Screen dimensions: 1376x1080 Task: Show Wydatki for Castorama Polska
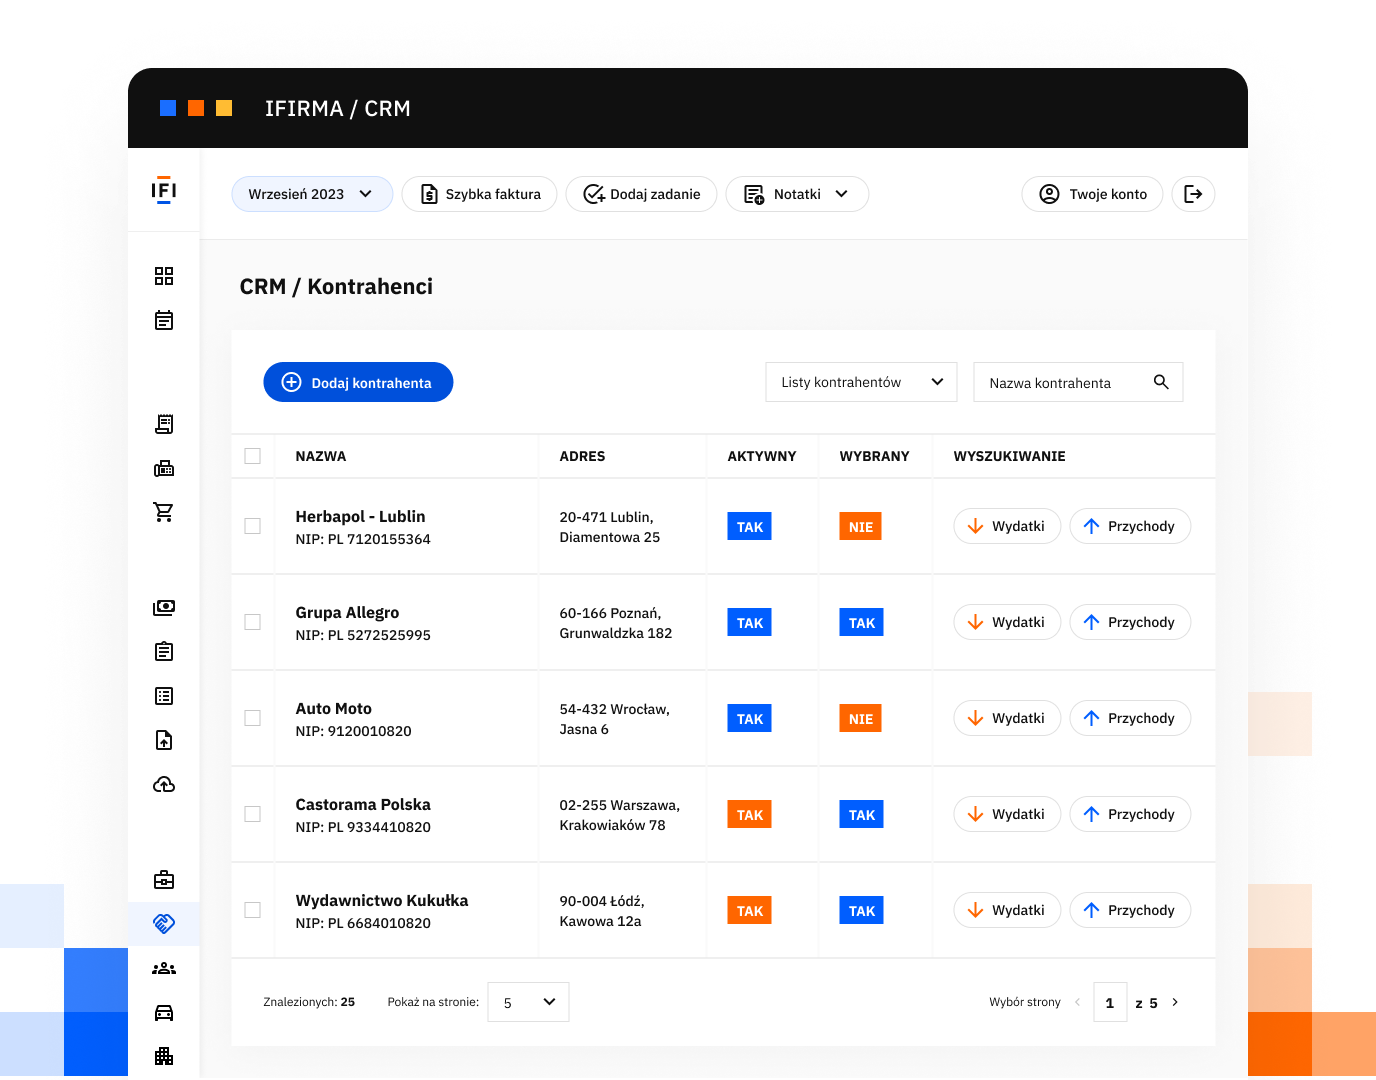point(1007,814)
